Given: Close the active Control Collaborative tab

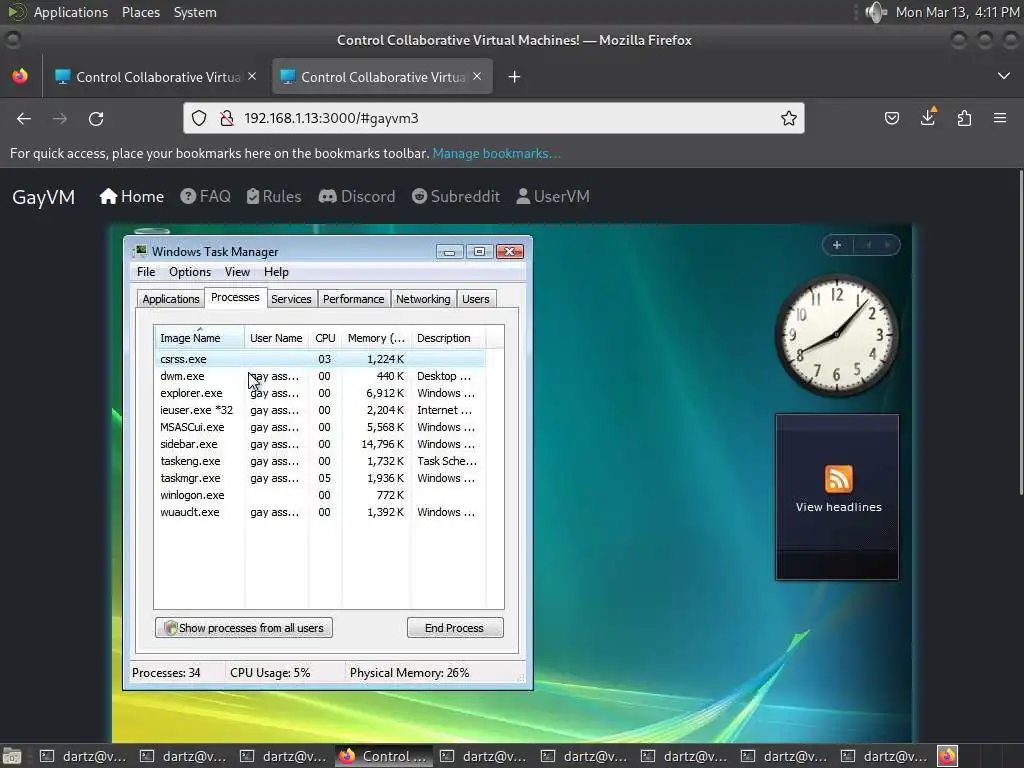Looking at the screenshot, I should [477, 76].
